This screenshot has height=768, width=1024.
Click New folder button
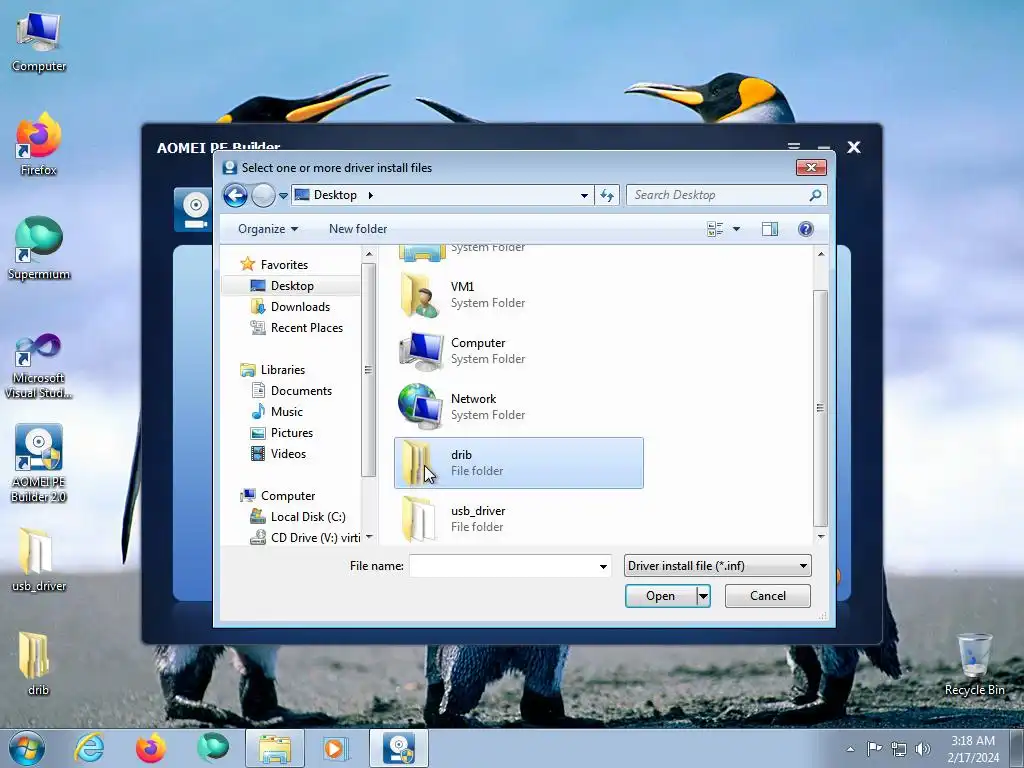click(x=358, y=229)
